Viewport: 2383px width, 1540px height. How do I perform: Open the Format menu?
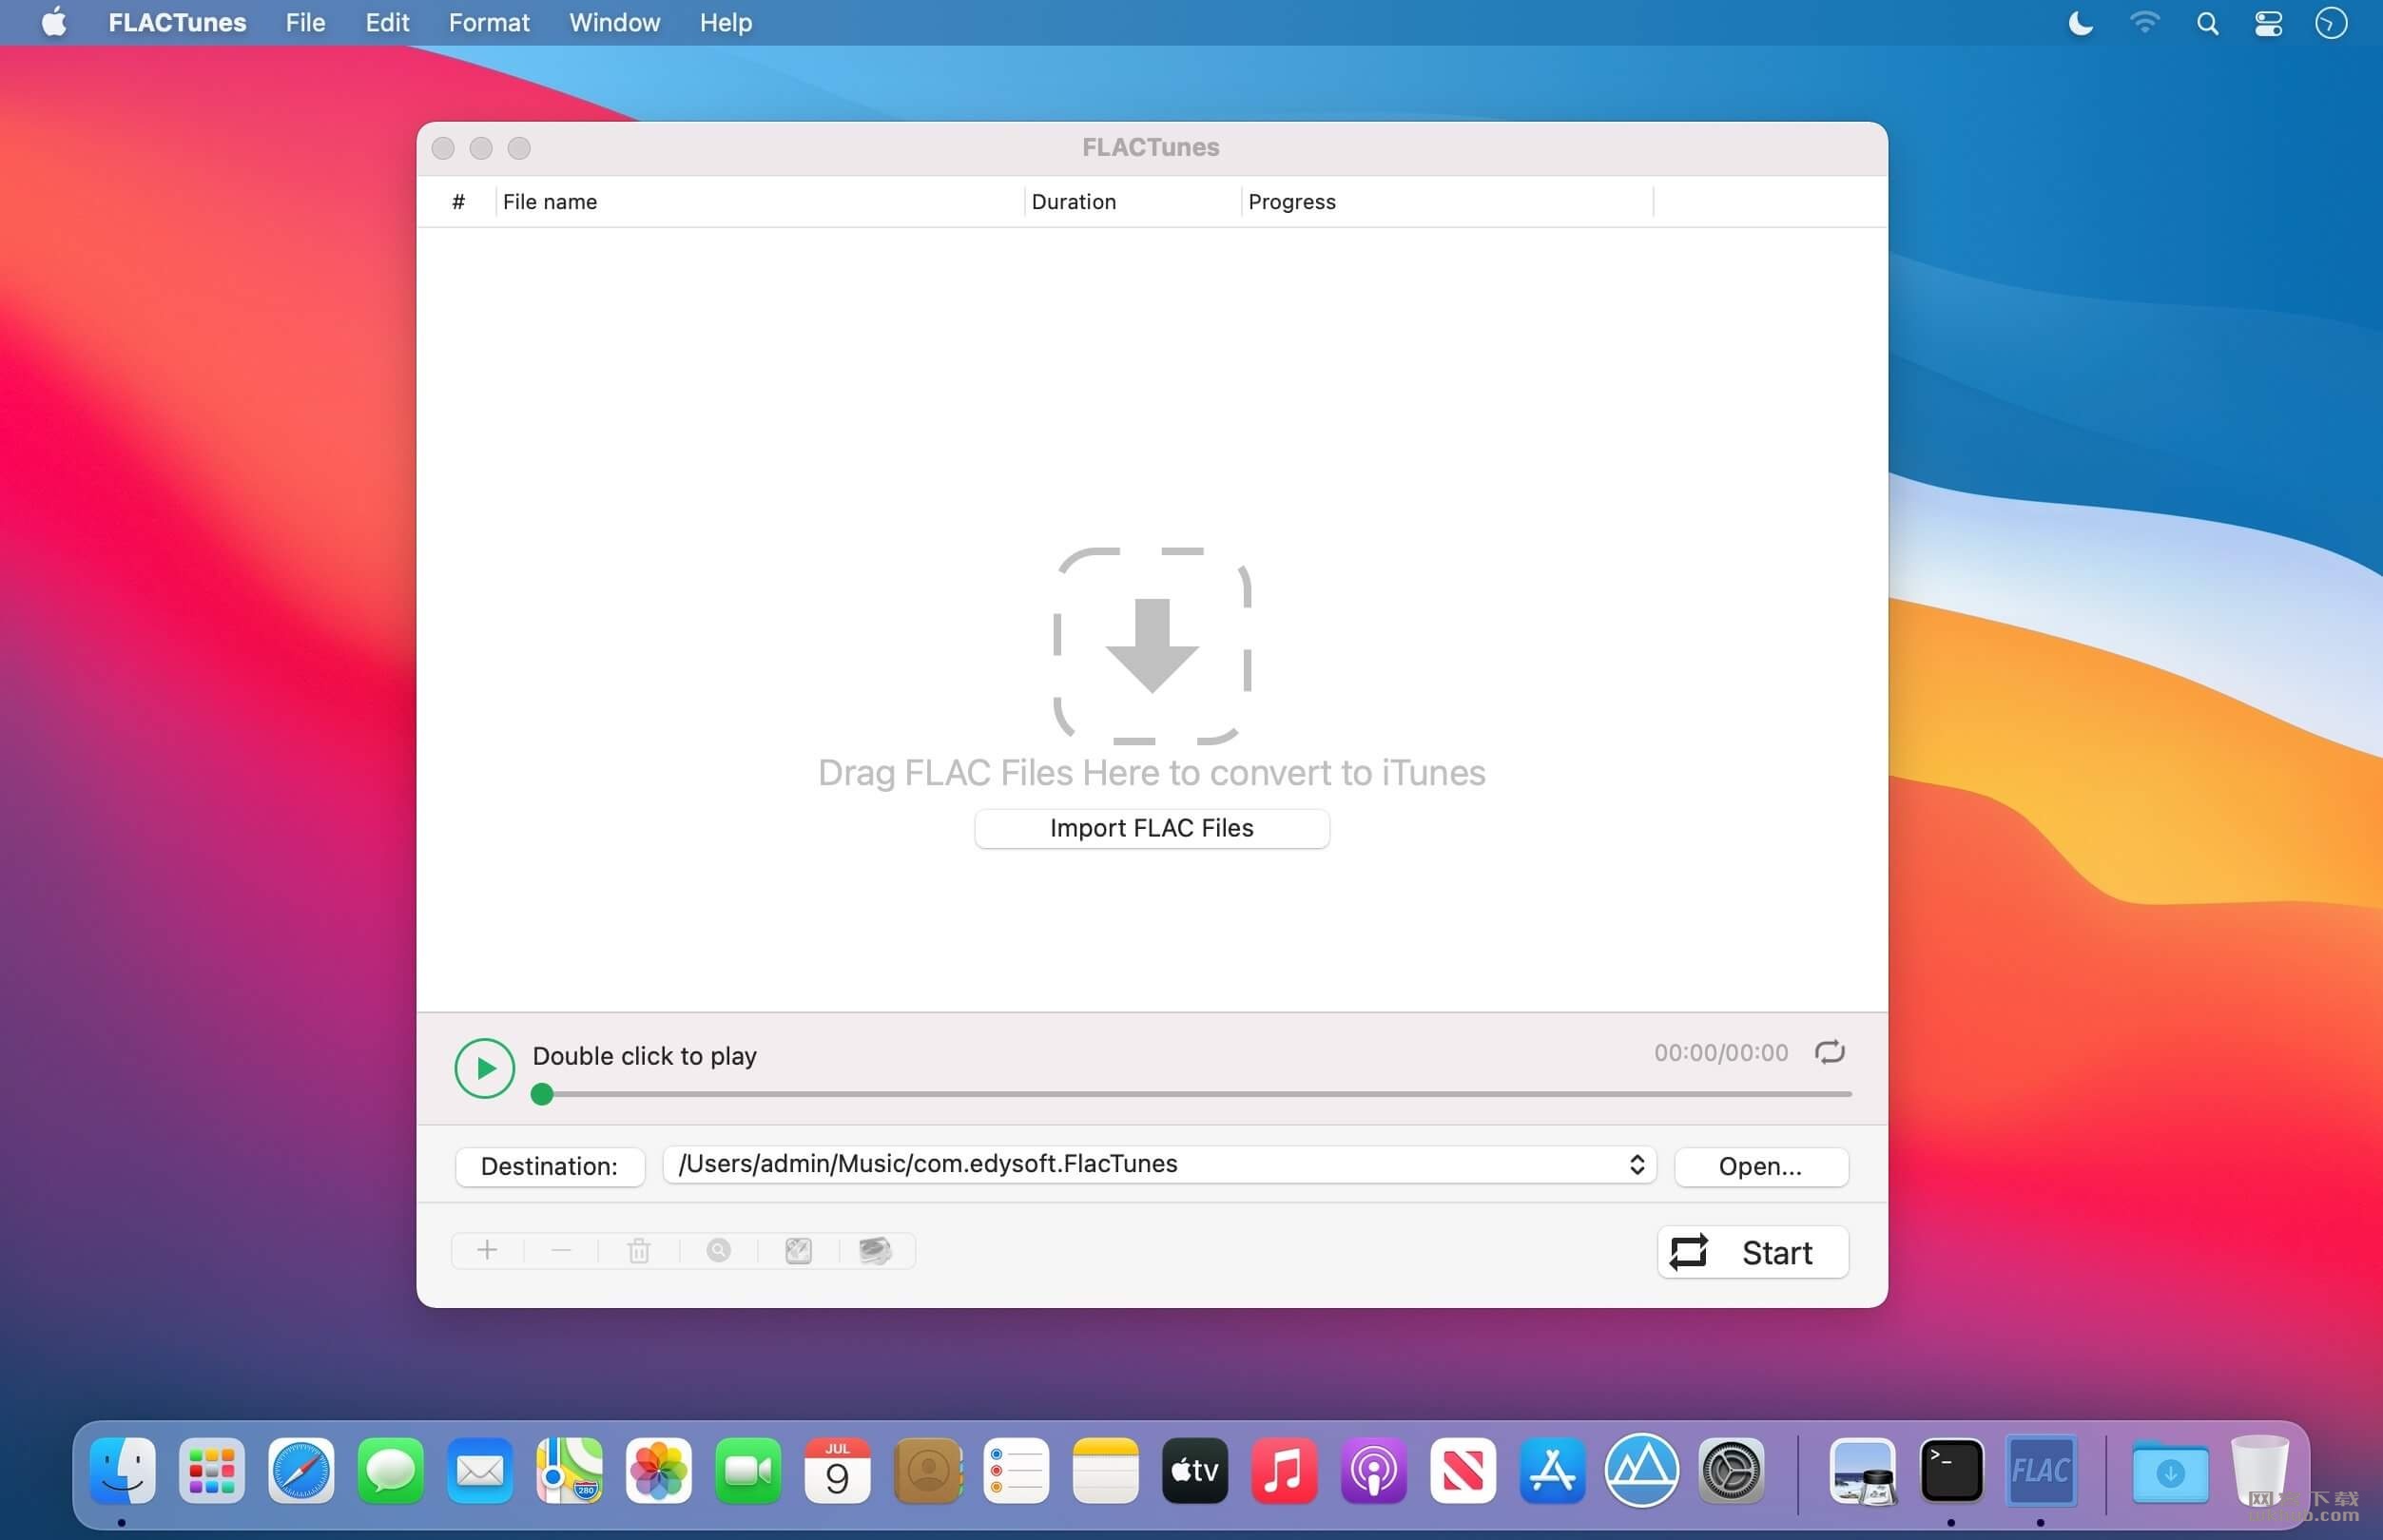point(489,22)
